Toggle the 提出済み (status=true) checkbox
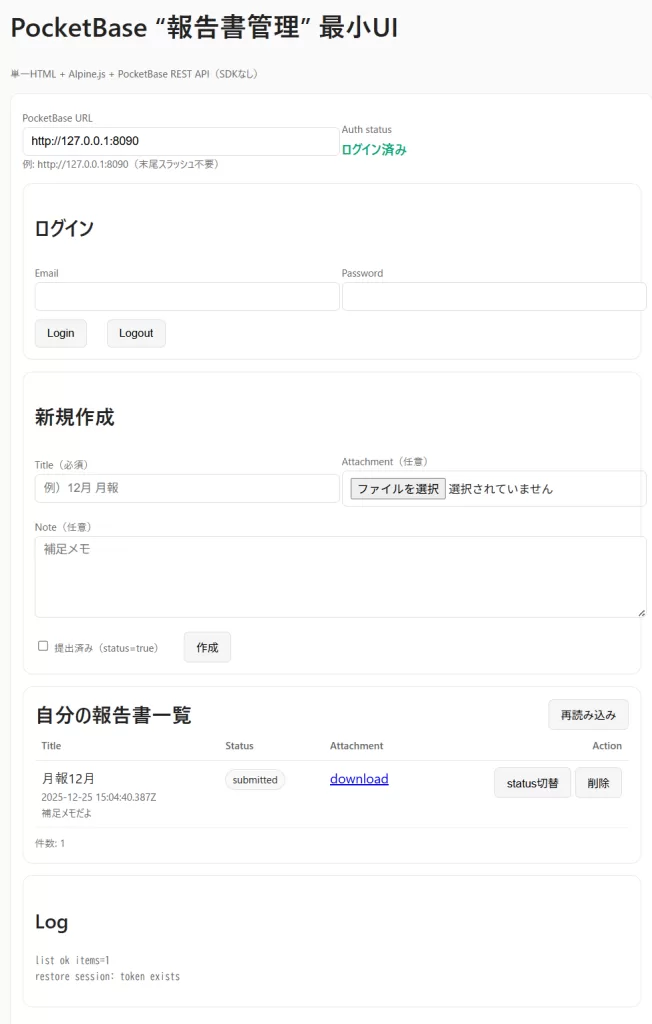 click(43, 646)
